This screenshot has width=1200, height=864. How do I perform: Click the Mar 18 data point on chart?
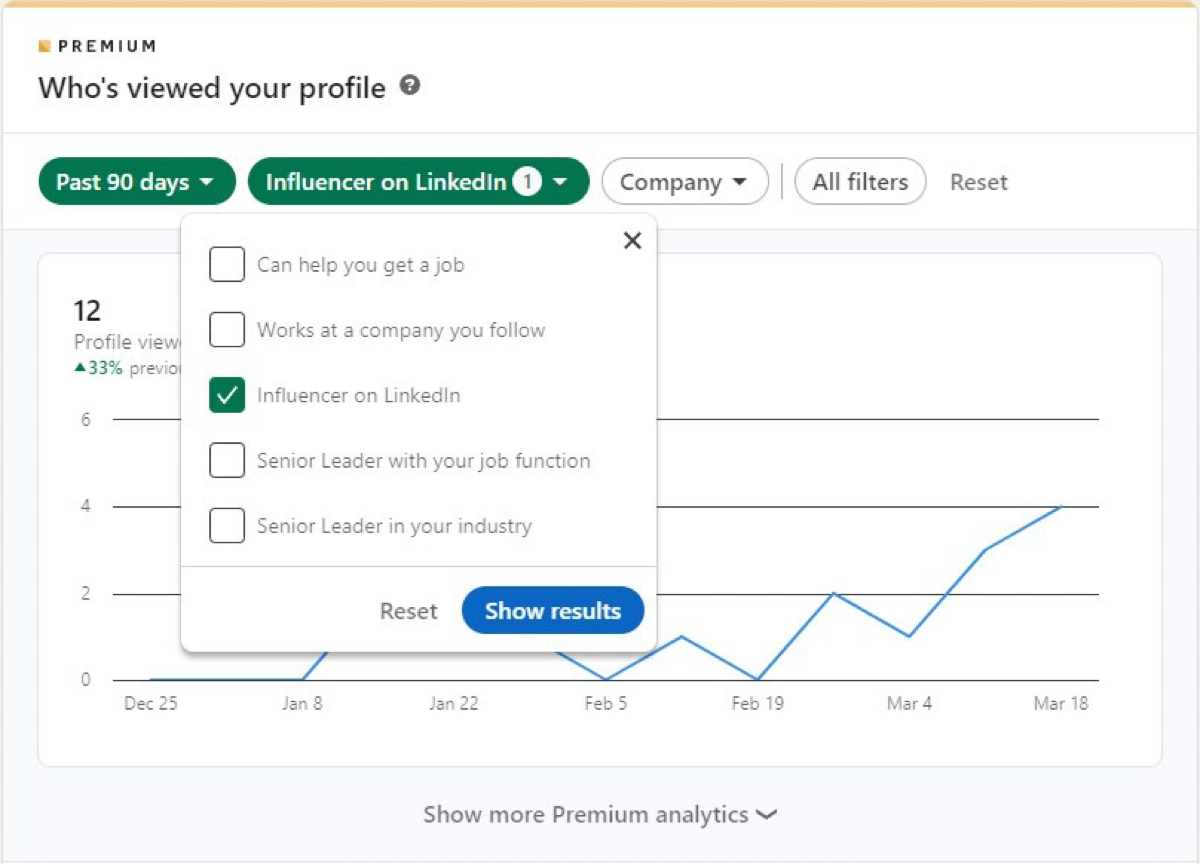click(x=1060, y=506)
